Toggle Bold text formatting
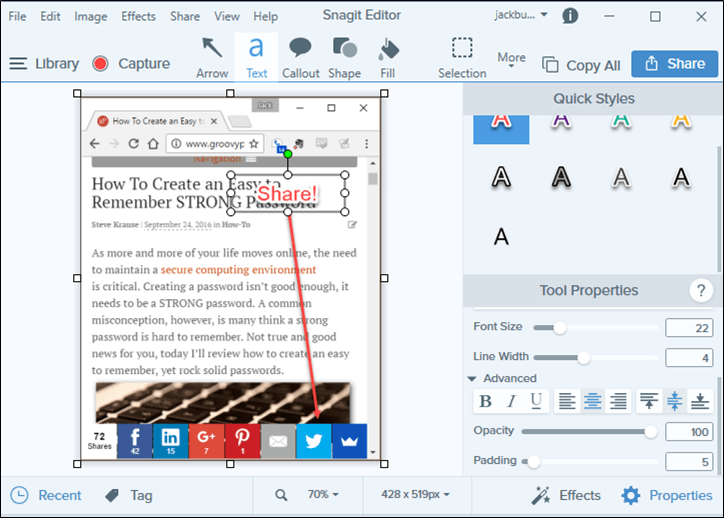The width and height of the screenshot is (724, 518). coord(485,401)
